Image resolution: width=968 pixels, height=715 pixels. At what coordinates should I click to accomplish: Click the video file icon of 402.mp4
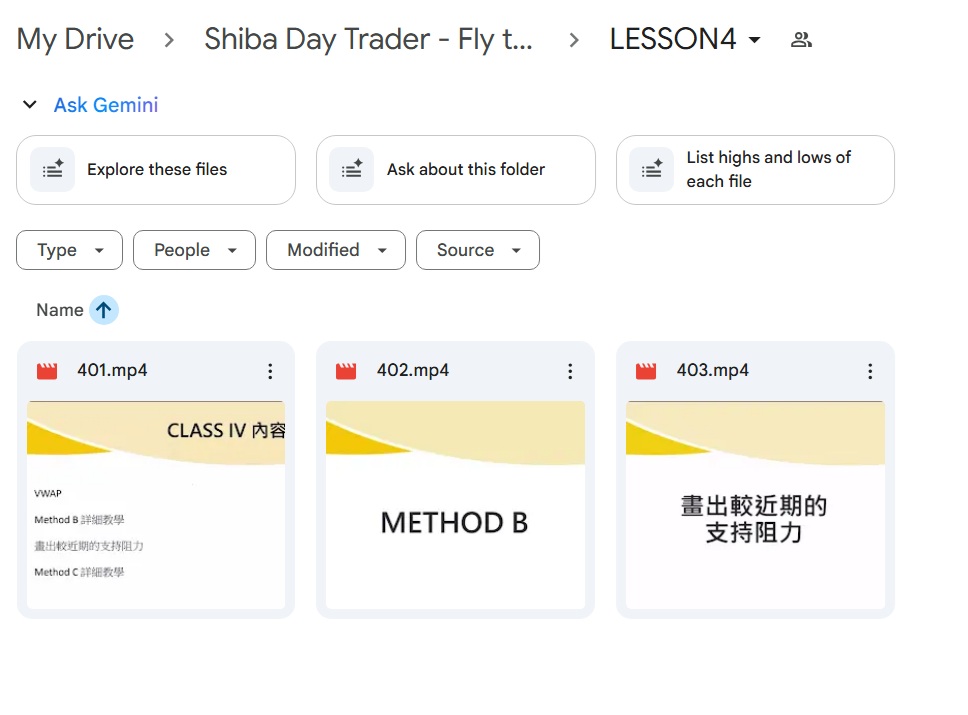[346, 371]
